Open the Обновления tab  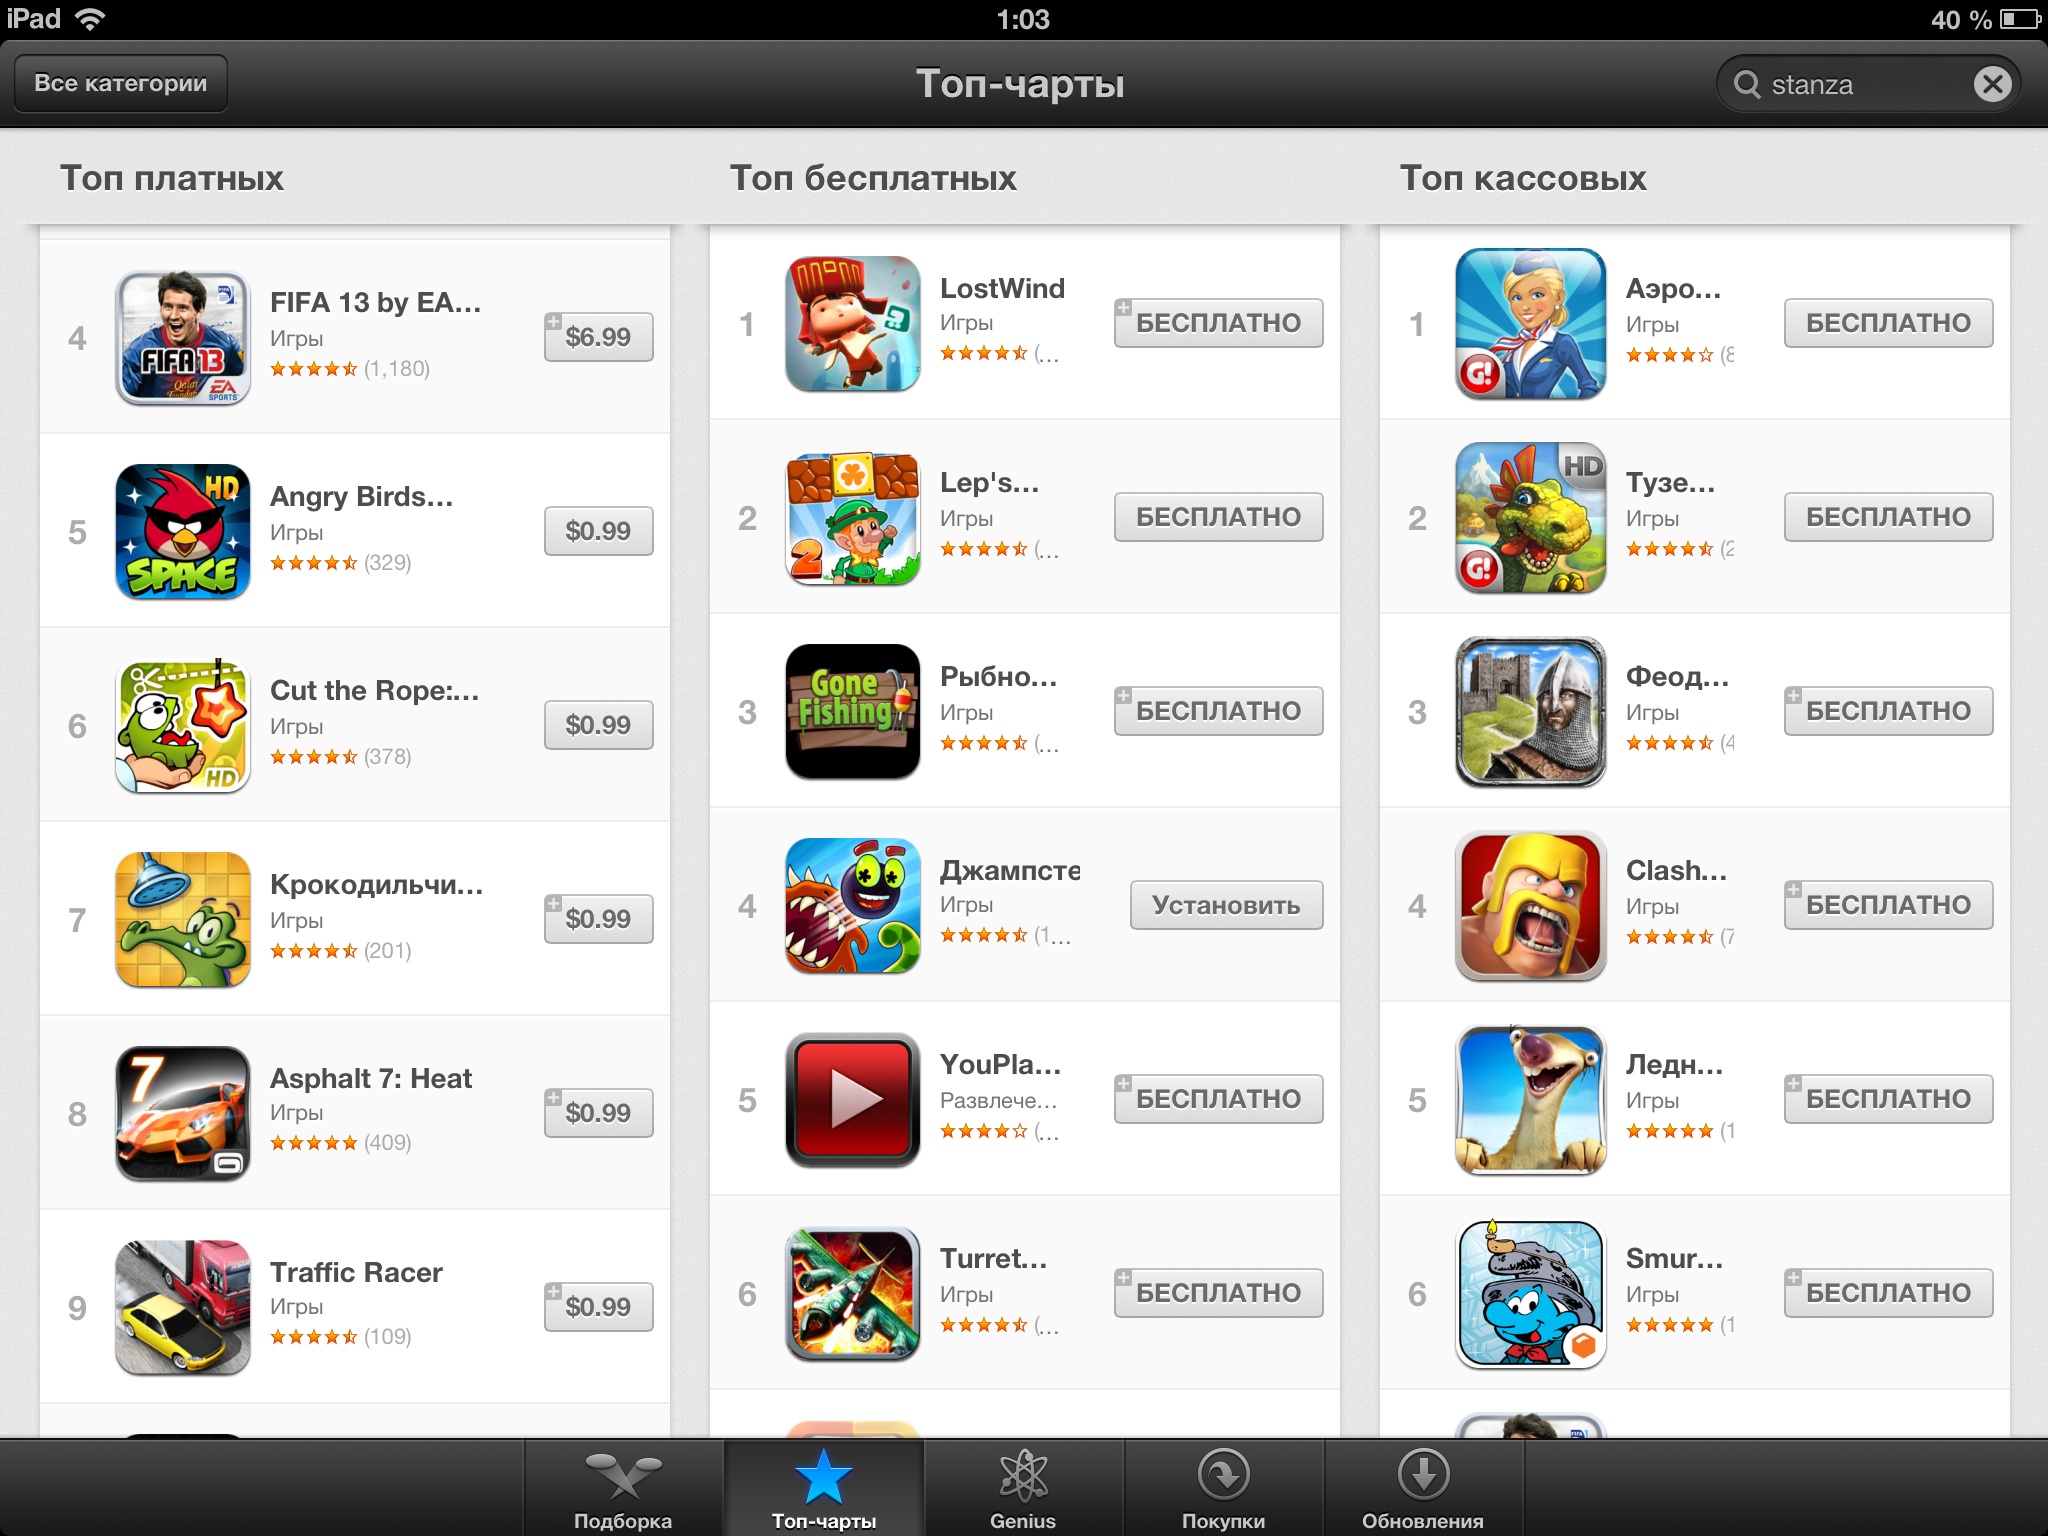(x=1423, y=1488)
